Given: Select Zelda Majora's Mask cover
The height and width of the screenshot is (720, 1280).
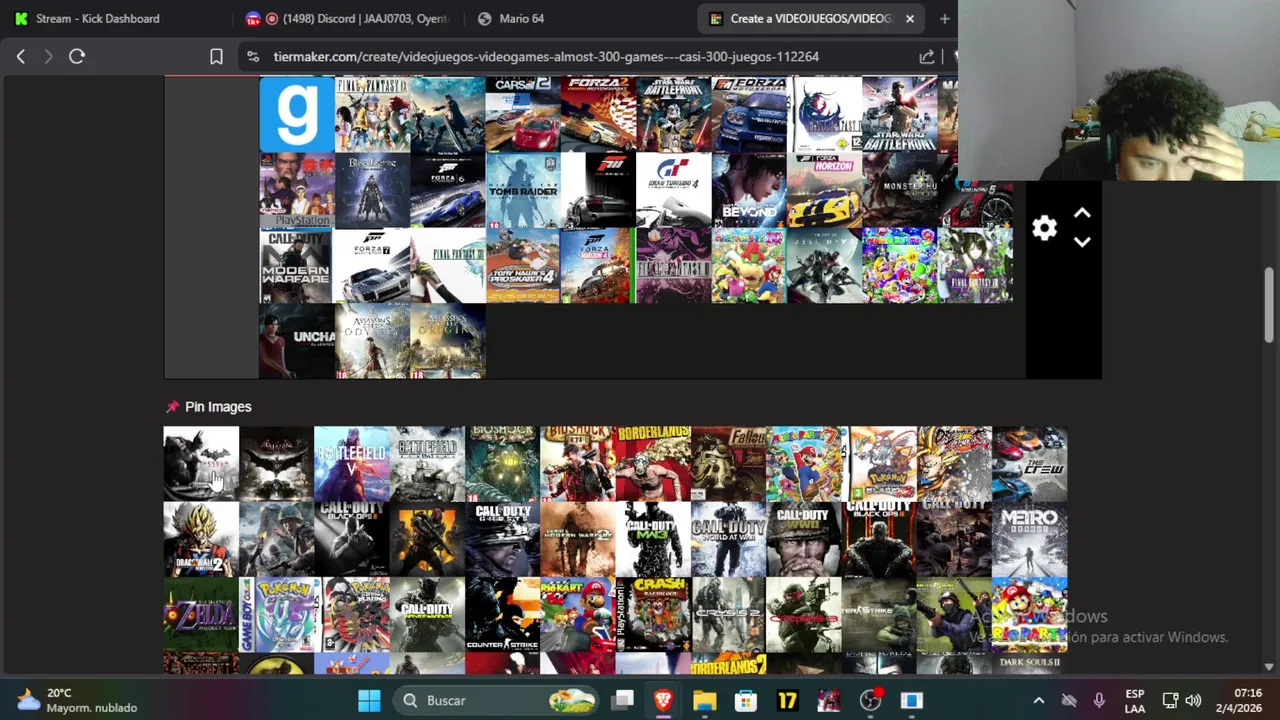Looking at the screenshot, I should pyautogui.click(x=201, y=615).
